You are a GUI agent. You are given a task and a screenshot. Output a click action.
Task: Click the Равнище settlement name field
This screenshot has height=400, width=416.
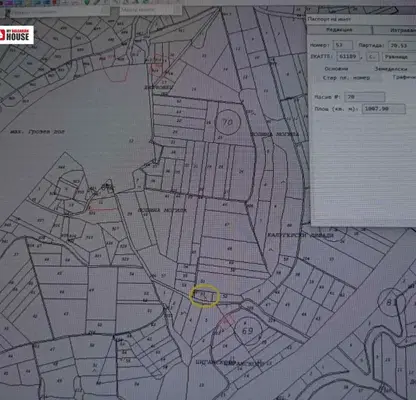coord(399,57)
